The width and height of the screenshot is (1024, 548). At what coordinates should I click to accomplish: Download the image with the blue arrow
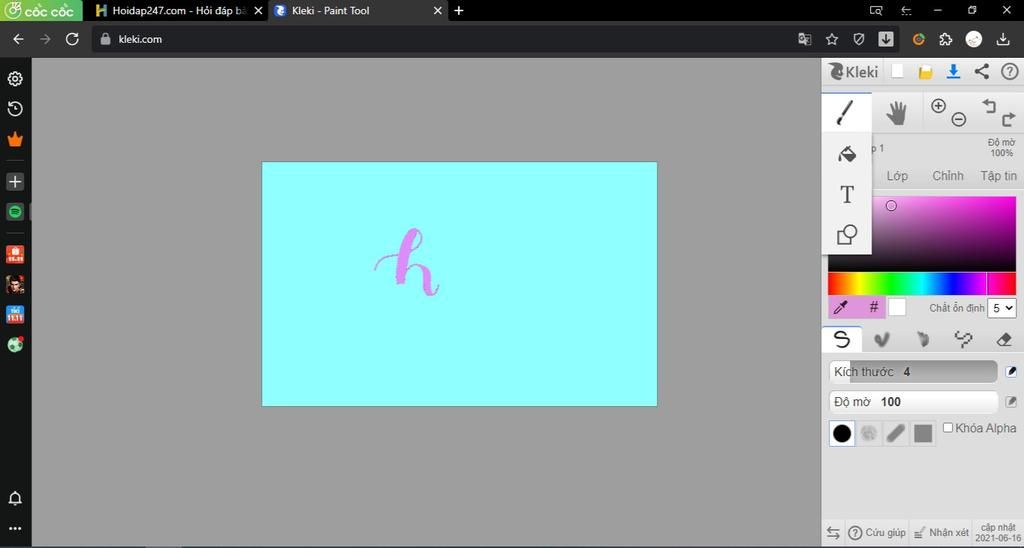click(953, 71)
